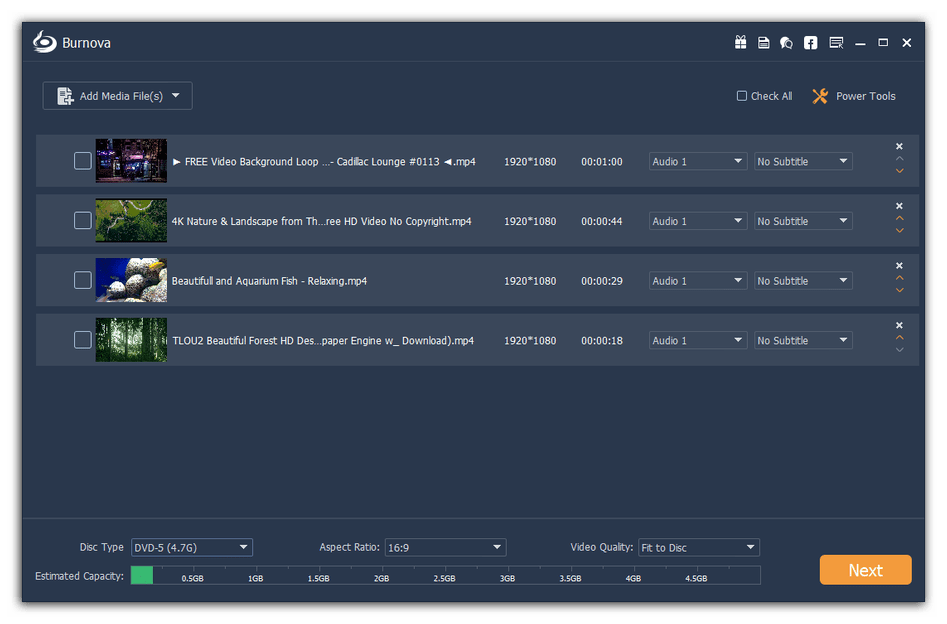
Task: Open Video Quality Fit to Disc dropdown
Action: coord(699,547)
